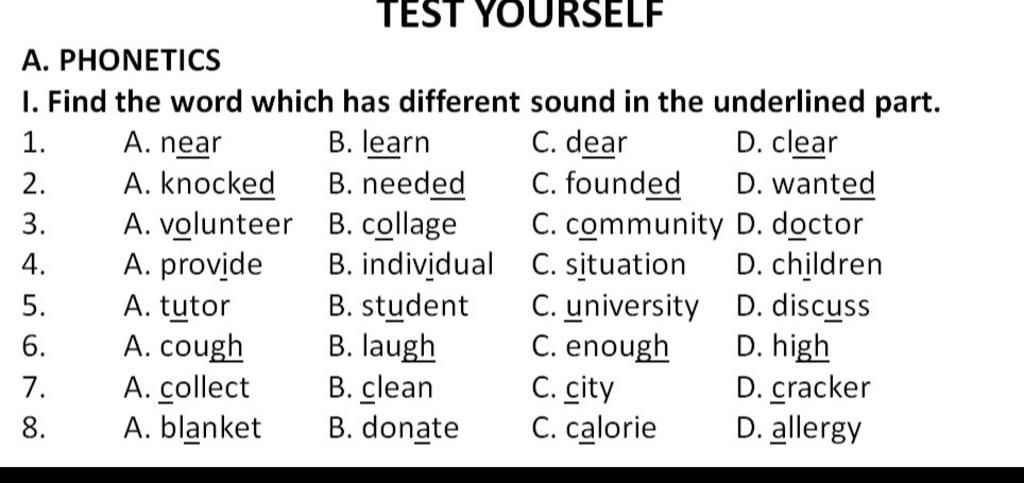Select A. near in question 1

172,142
